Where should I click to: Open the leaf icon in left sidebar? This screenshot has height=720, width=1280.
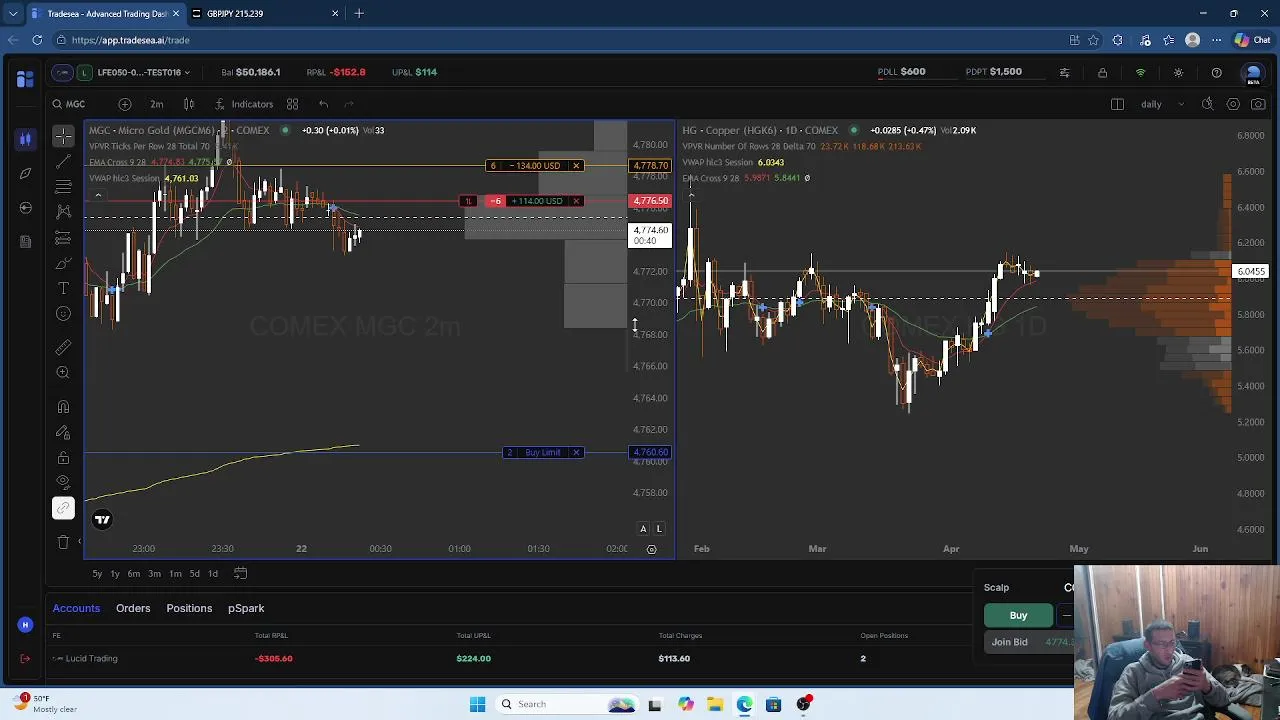click(25, 173)
